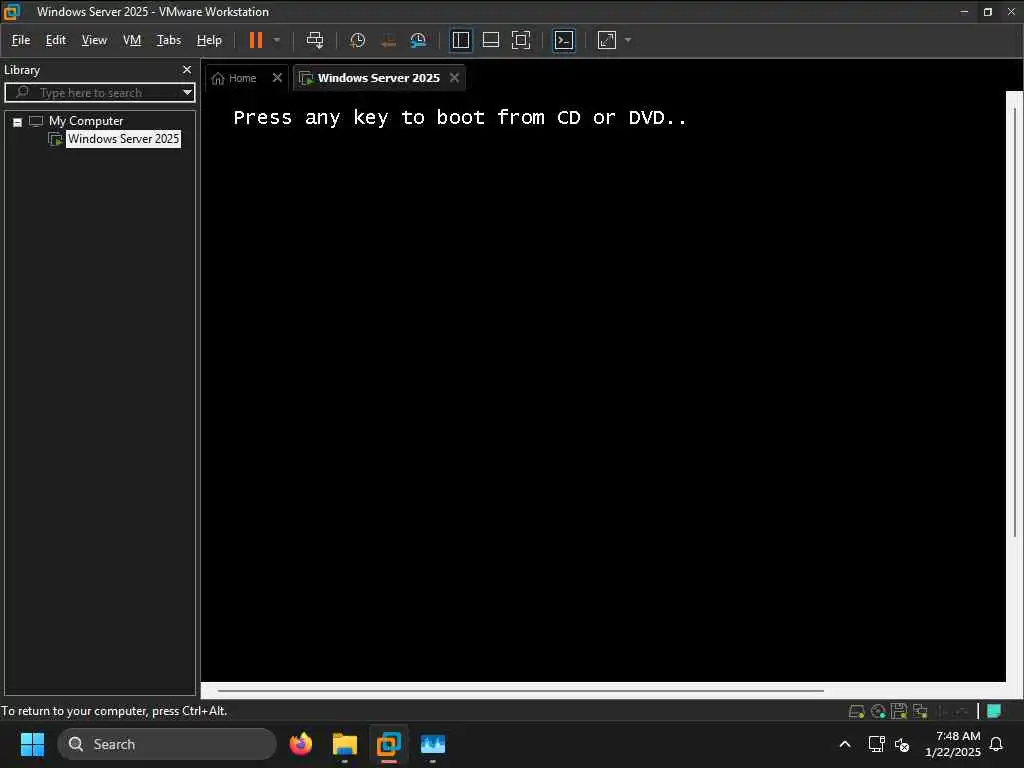Open the notifications bell
Screen dimensions: 1024x768
(x=996, y=744)
